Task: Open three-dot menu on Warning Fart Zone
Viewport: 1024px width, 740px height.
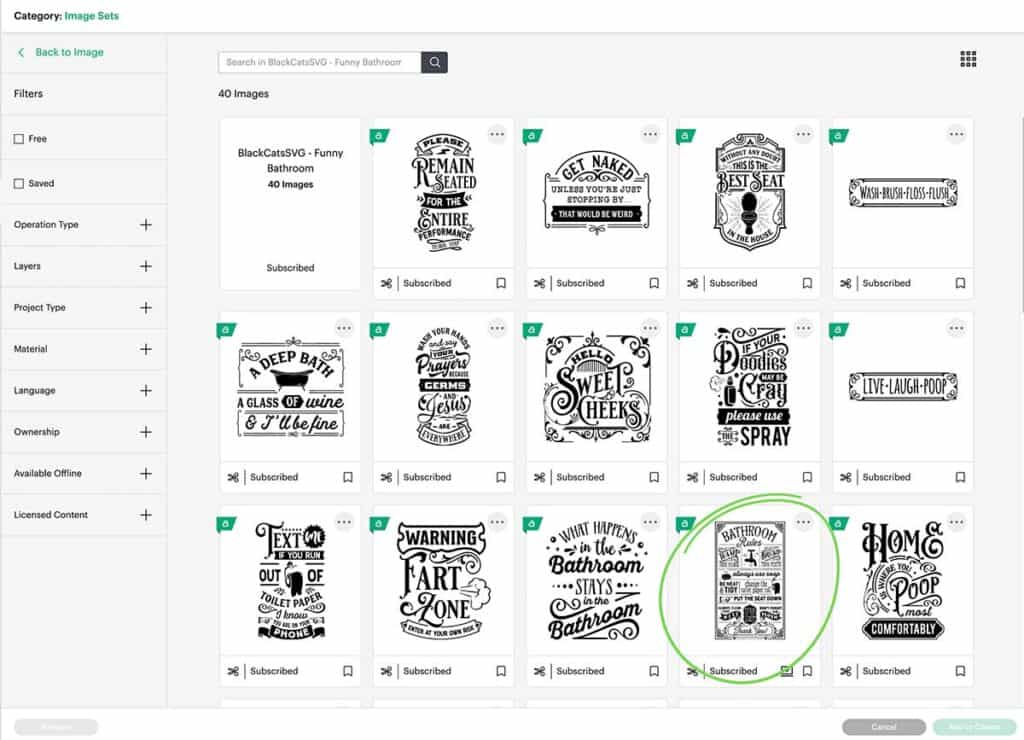Action: click(x=497, y=522)
